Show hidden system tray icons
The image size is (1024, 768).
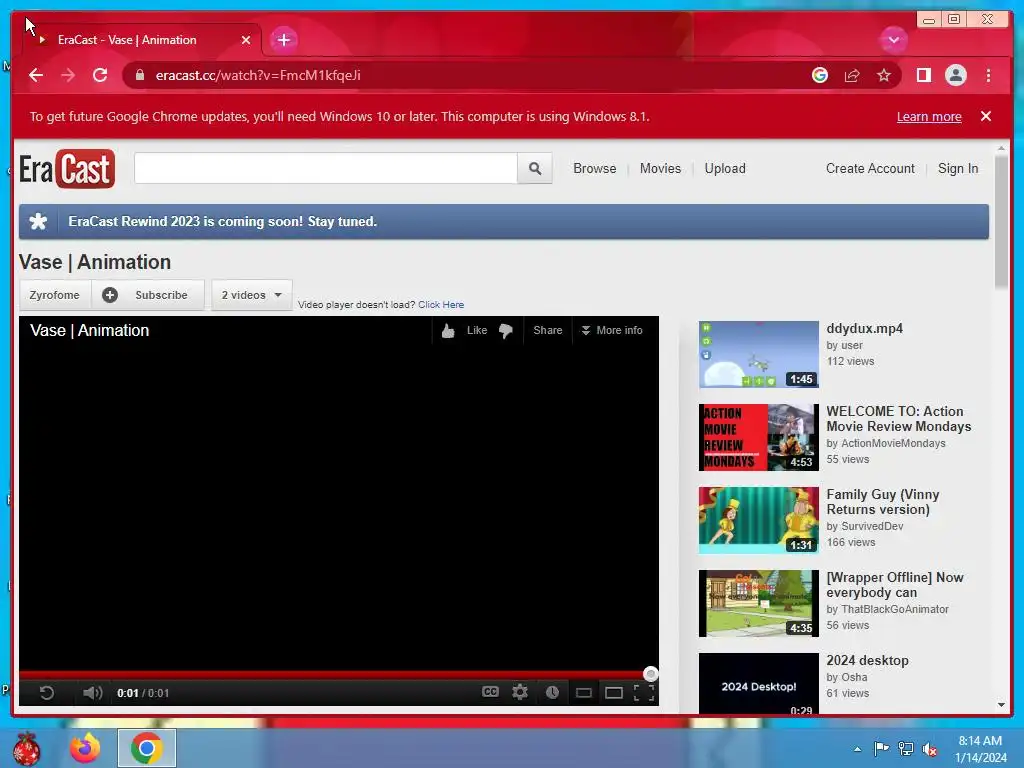(x=857, y=749)
